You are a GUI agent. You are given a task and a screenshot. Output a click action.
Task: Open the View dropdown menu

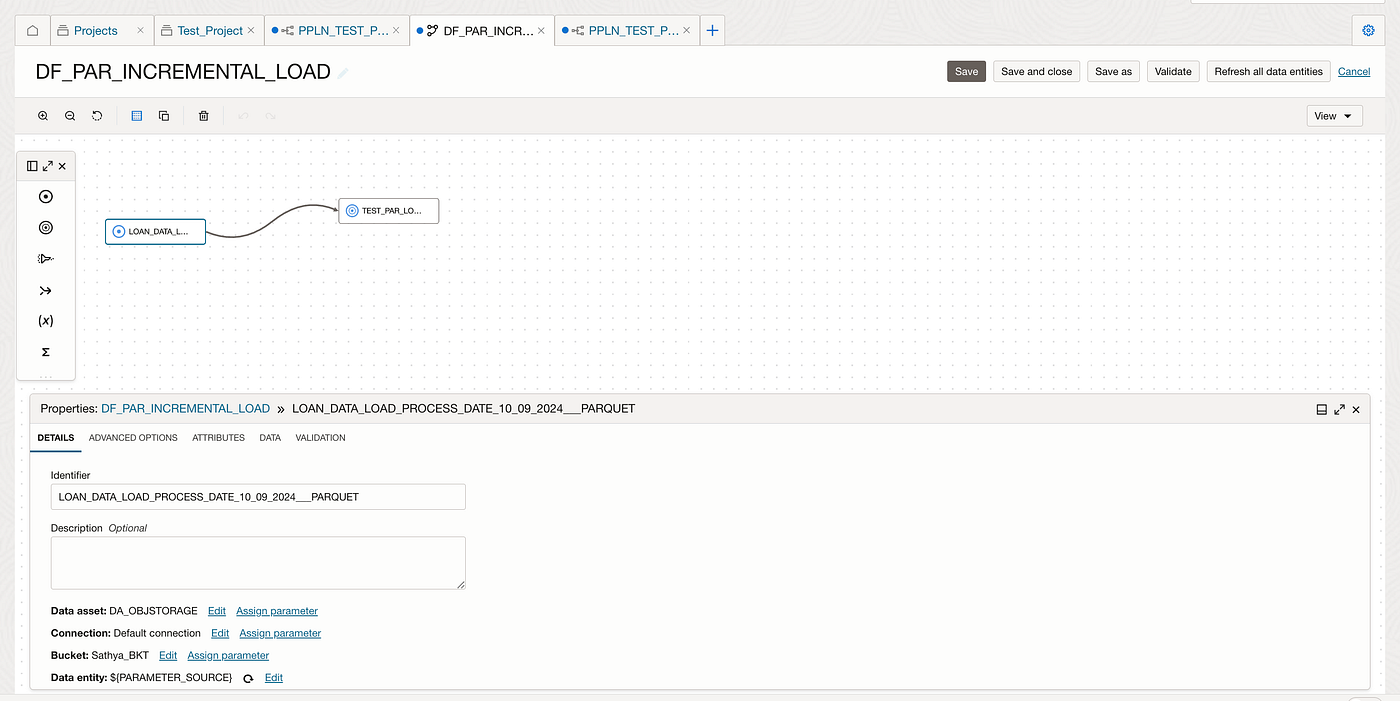(1334, 115)
